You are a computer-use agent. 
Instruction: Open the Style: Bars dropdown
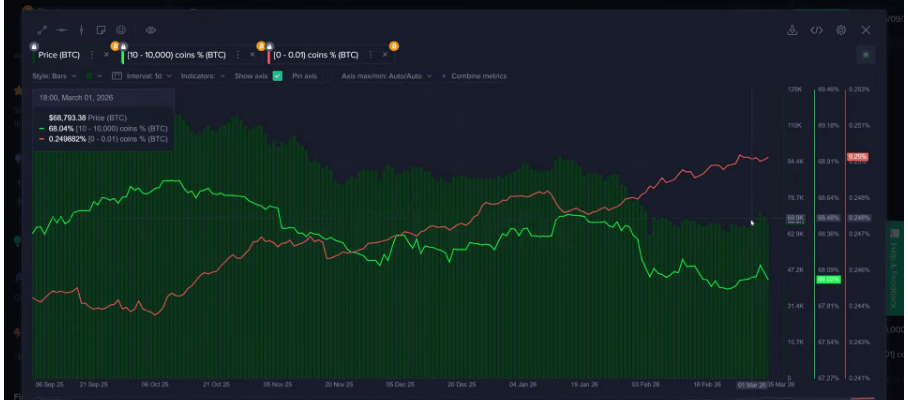(55, 76)
